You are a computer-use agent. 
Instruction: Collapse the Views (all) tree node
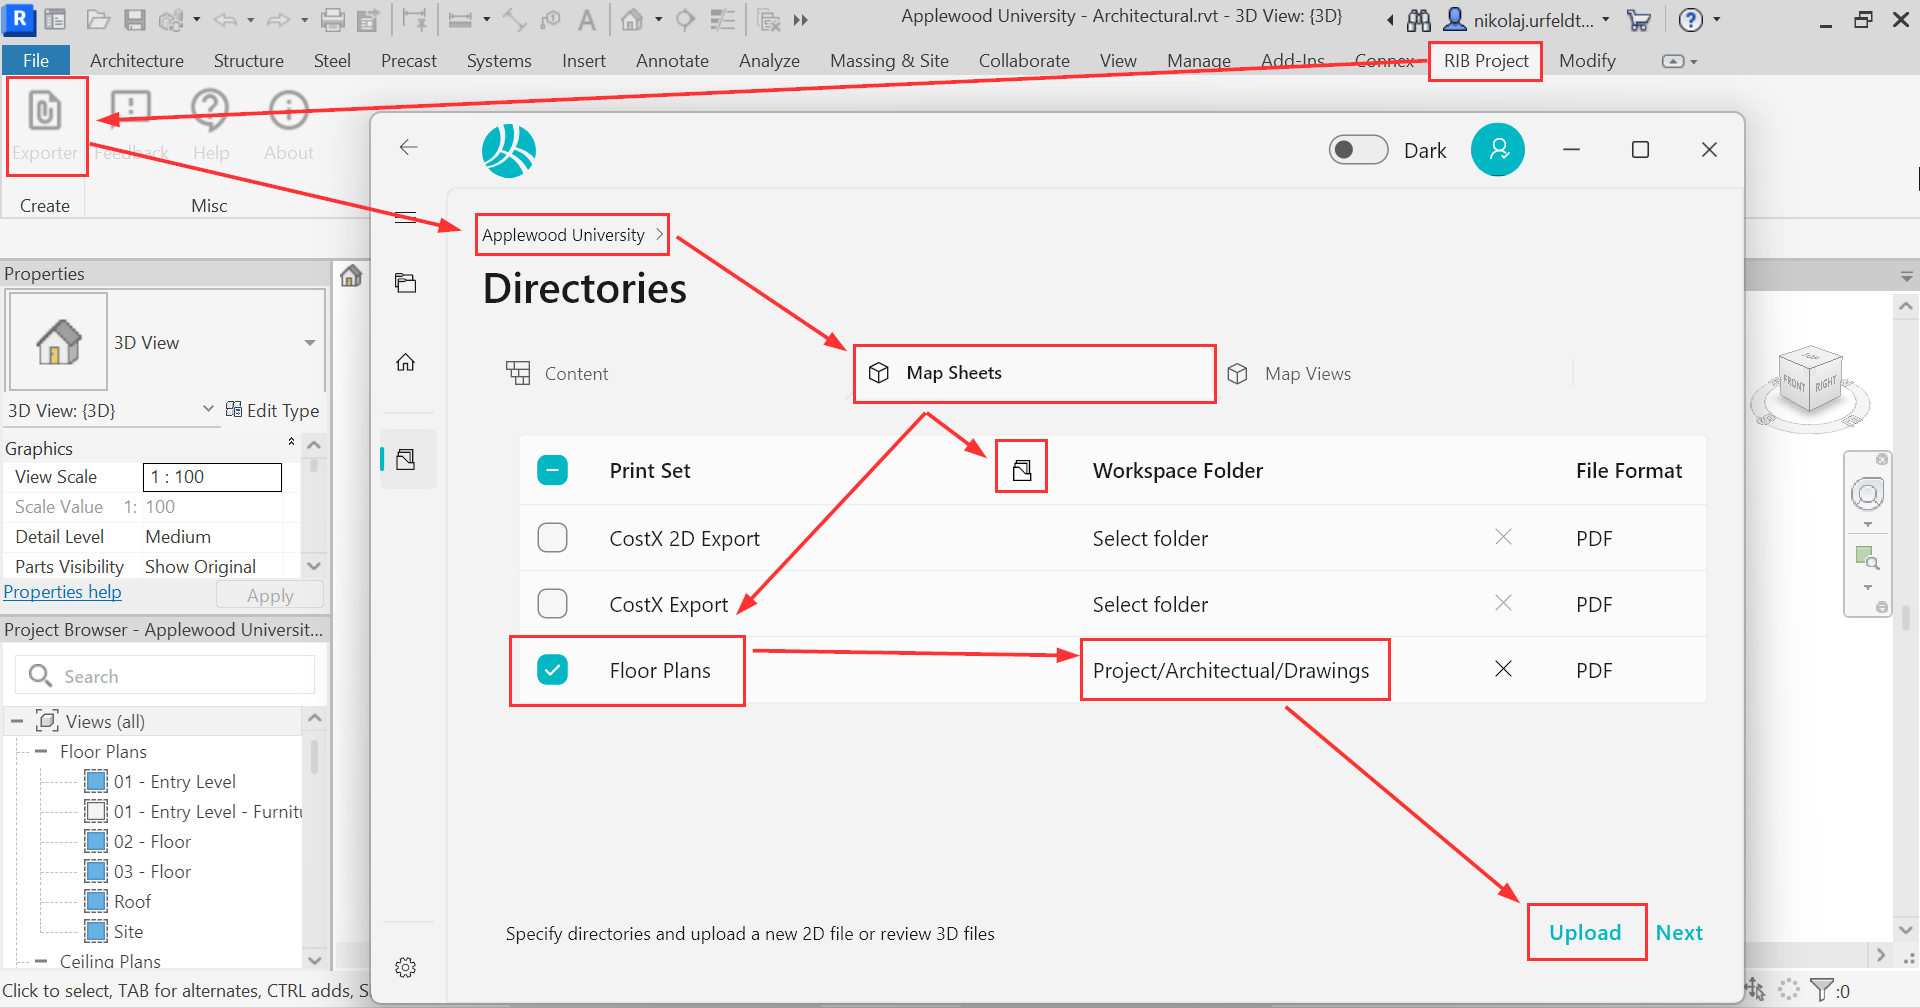pyautogui.click(x=17, y=721)
